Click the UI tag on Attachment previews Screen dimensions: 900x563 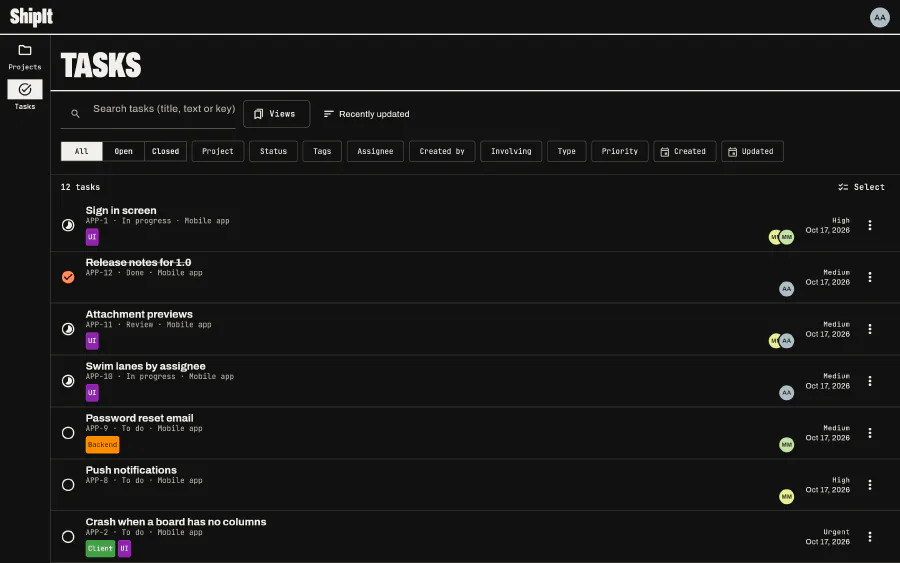[92, 341]
